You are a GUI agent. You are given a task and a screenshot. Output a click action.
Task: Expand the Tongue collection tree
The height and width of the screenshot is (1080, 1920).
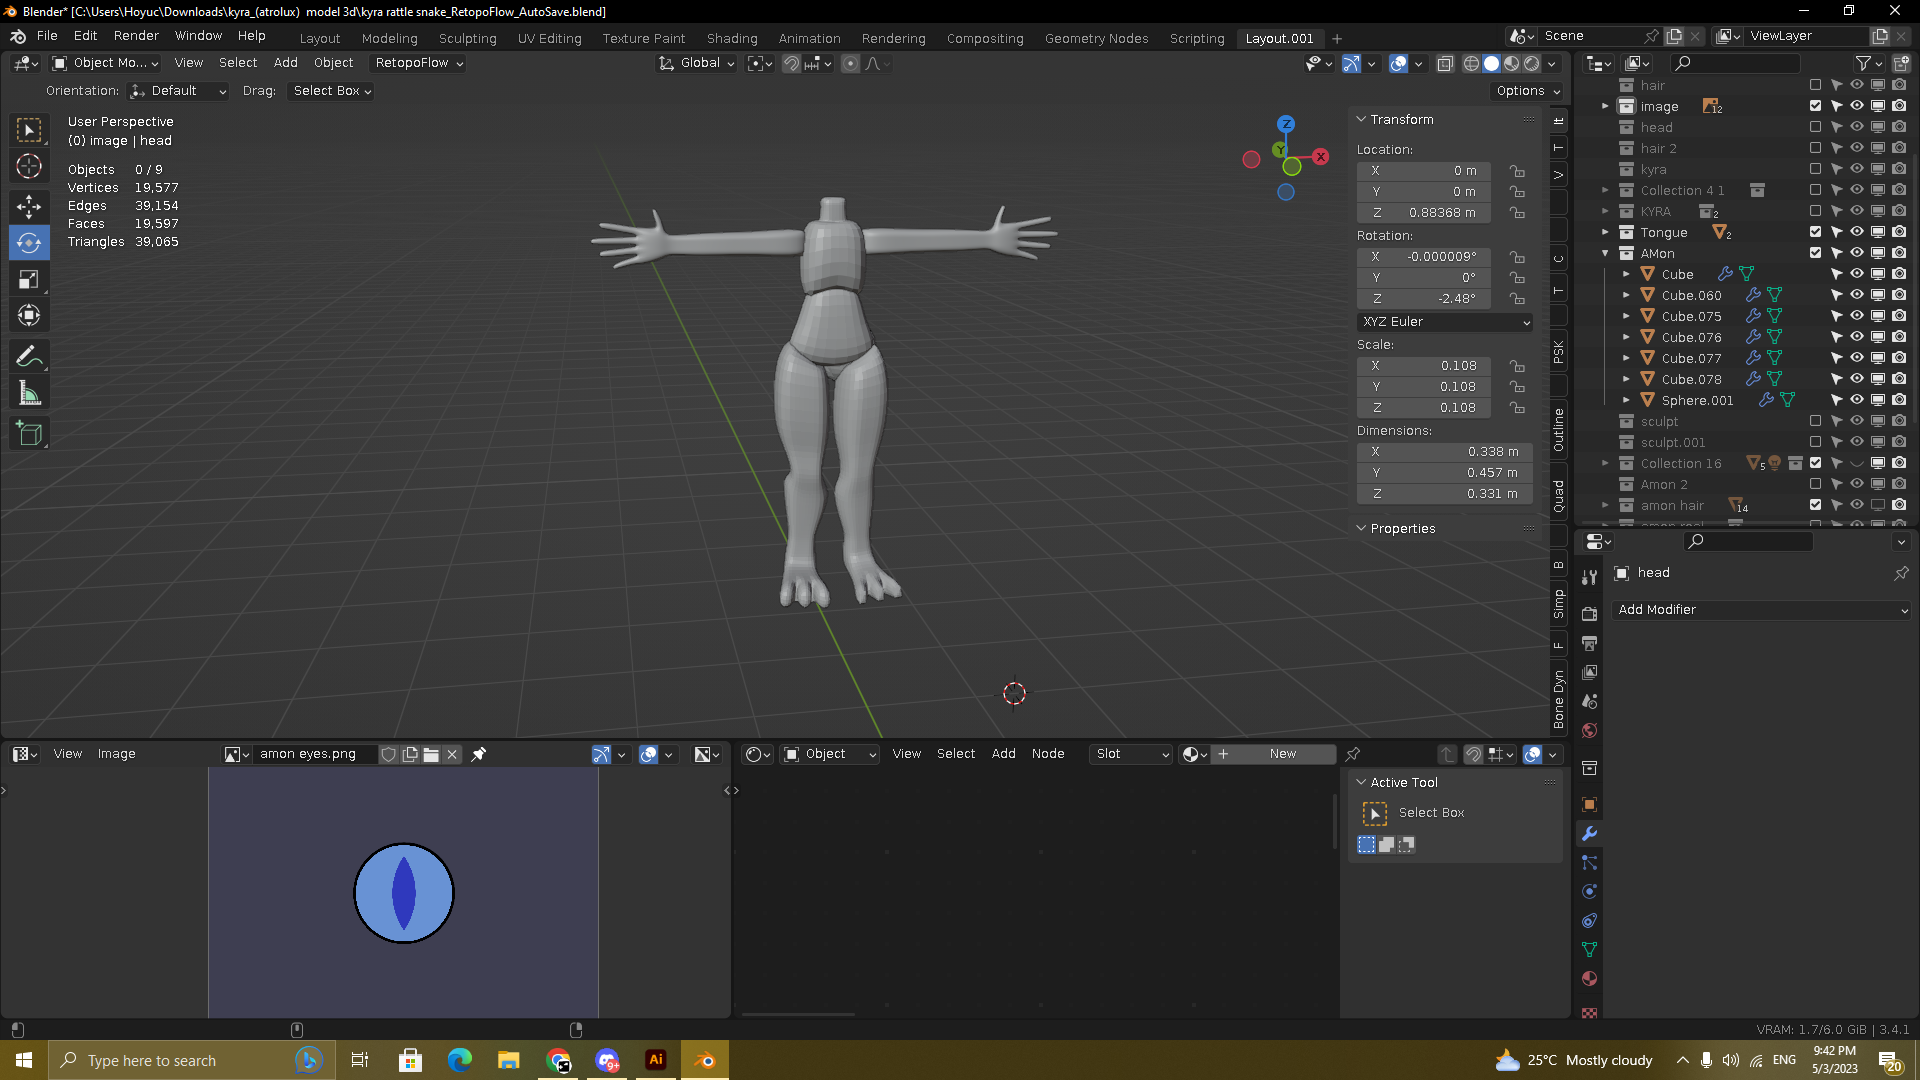pyautogui.click(x=1606, y=232)
